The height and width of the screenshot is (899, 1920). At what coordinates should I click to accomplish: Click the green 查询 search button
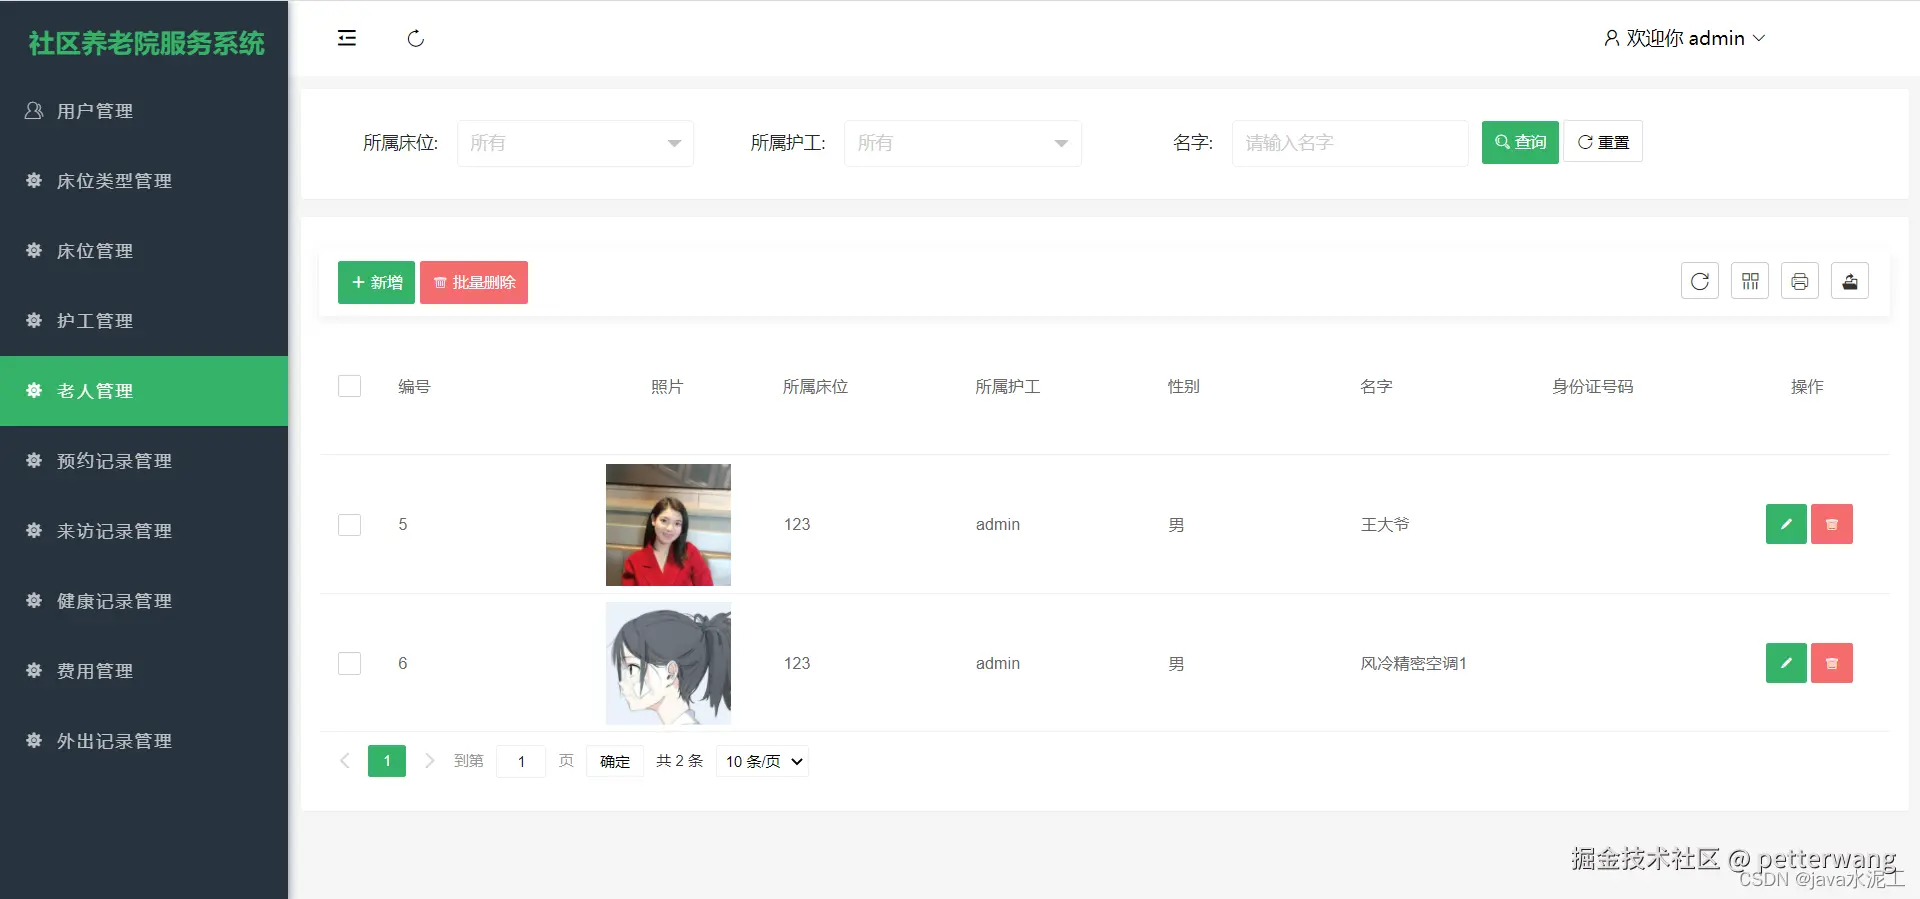1520,142
